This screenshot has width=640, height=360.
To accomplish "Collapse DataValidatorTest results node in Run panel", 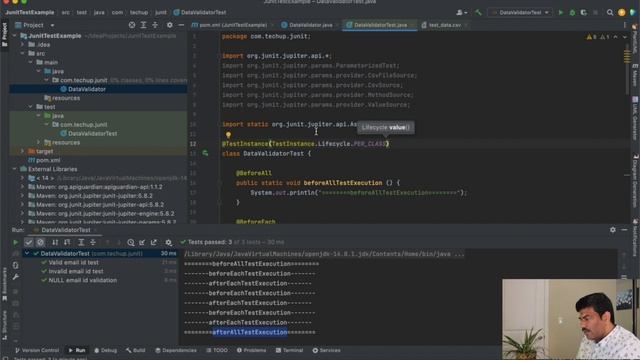I will point(27,254).
